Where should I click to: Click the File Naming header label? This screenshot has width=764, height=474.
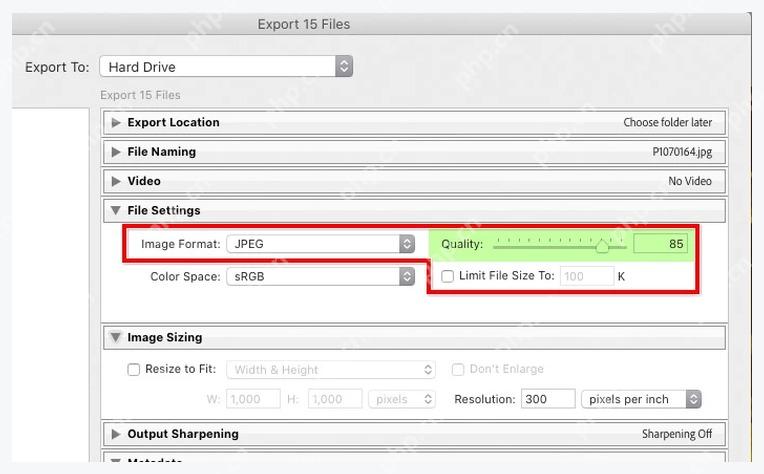point(162,152)
